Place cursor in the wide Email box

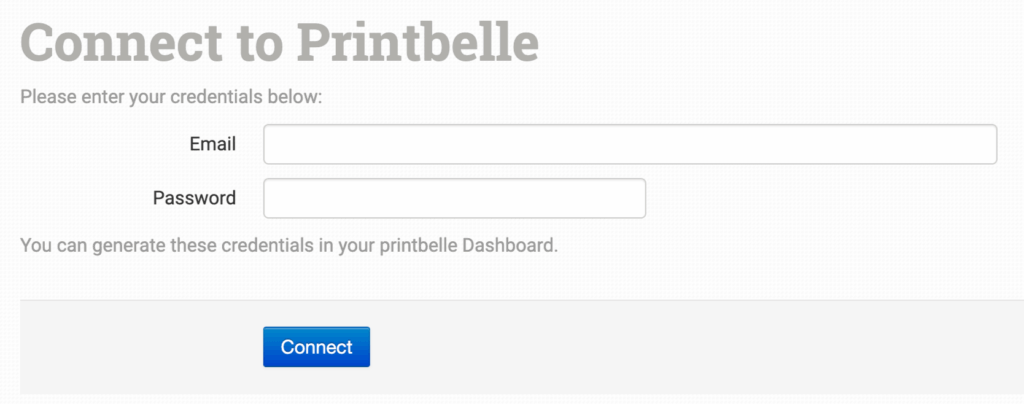coord(630,144)
